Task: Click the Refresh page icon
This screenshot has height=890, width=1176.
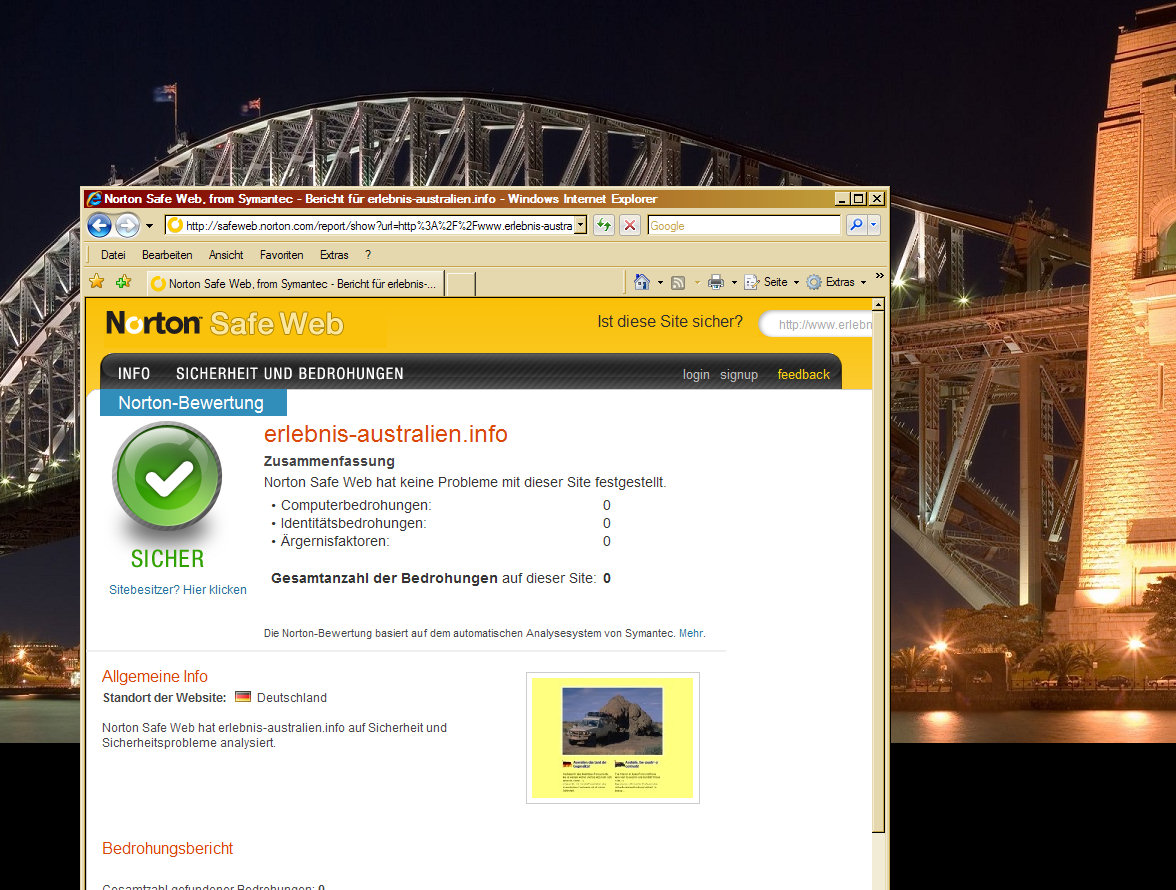Action: click(x=604, y=225)
